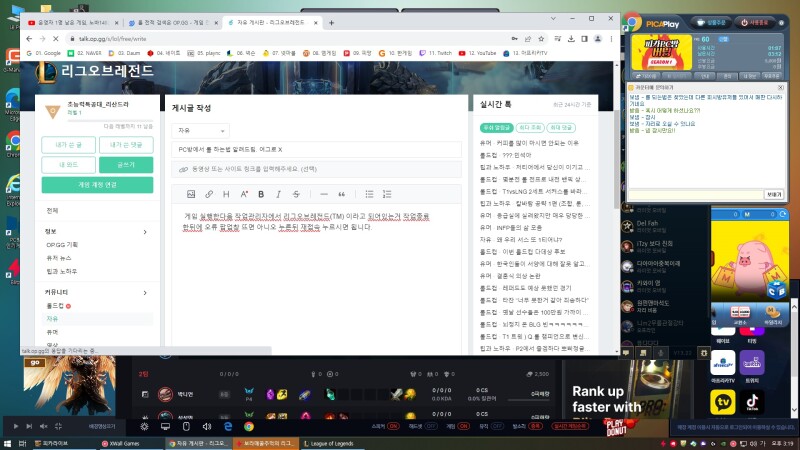The image size is (800, 450).
Task: Switch to the 유머 board in sidebar
Action: coord(52,331)
